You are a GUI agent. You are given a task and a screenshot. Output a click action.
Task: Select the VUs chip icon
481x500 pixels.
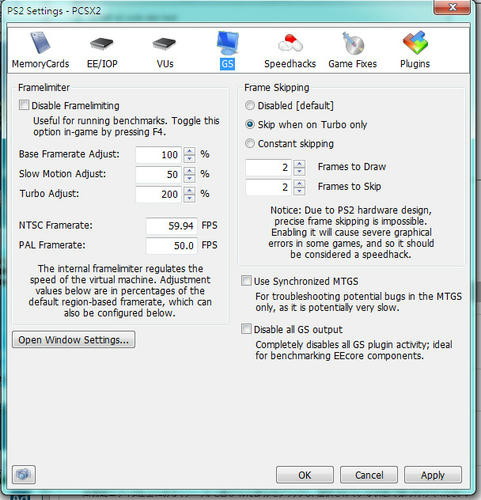[164, 44]
